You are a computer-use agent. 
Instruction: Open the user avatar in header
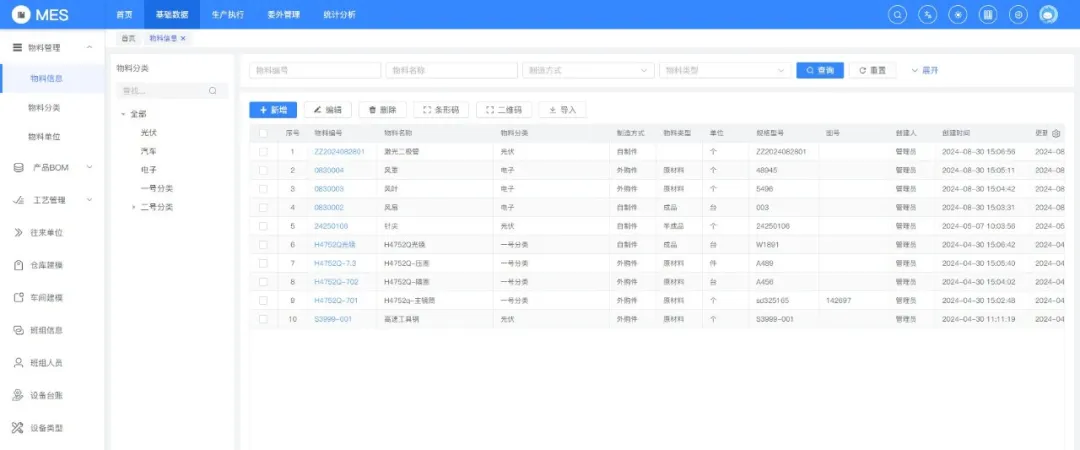click(1048, 14)
